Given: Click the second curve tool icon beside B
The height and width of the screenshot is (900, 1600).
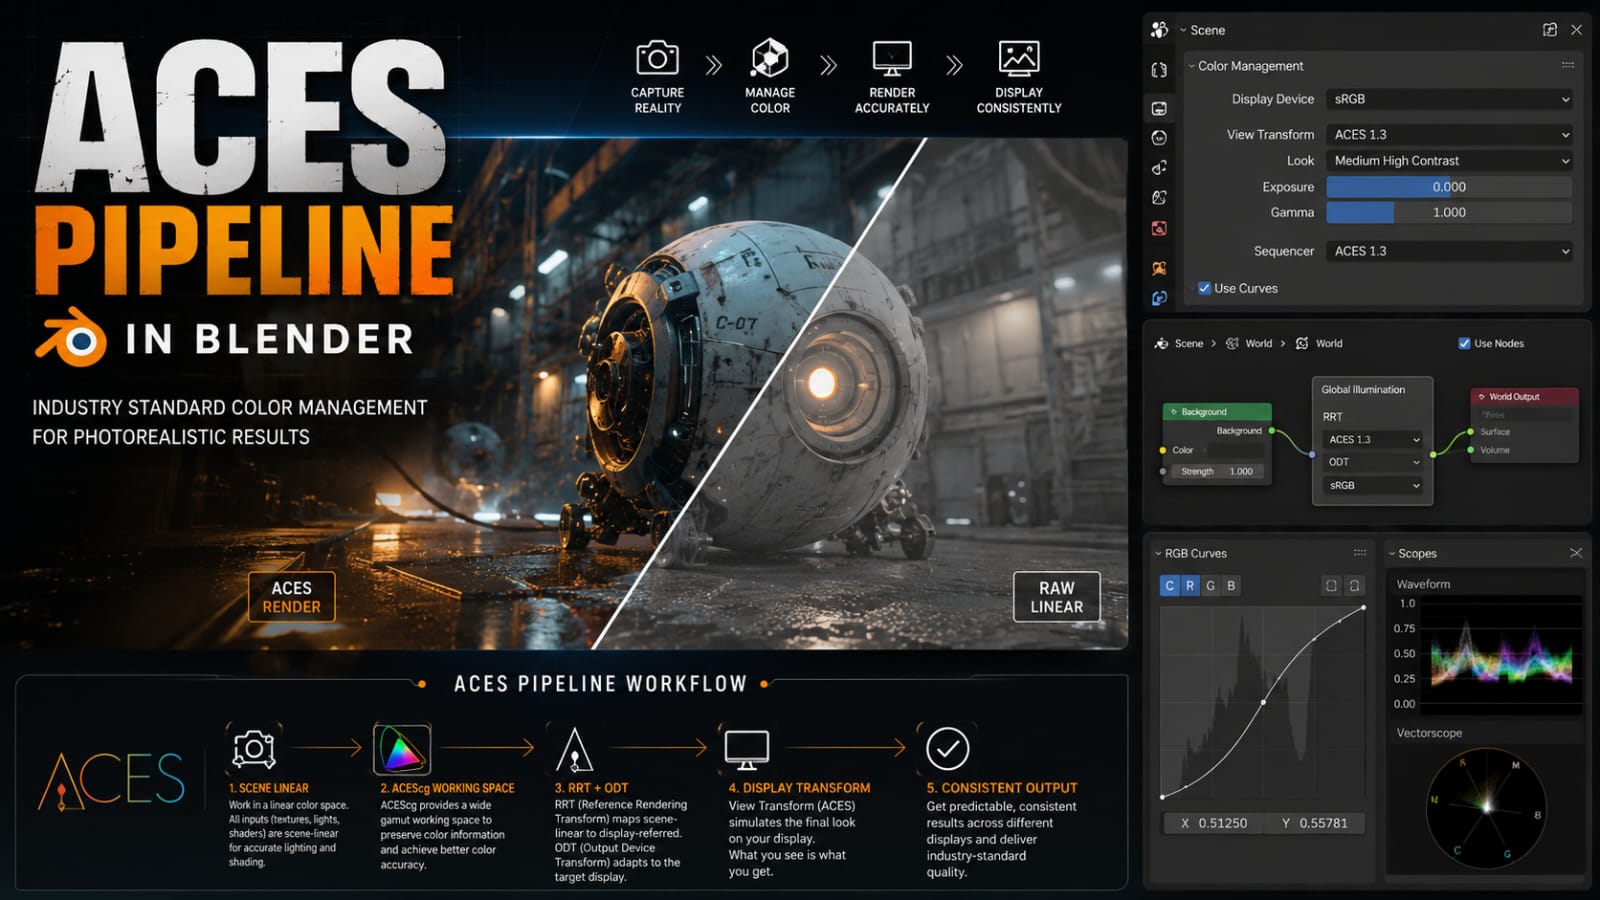Looking at the screenshot, I should pyautogui.click(x=1354, y=586).
